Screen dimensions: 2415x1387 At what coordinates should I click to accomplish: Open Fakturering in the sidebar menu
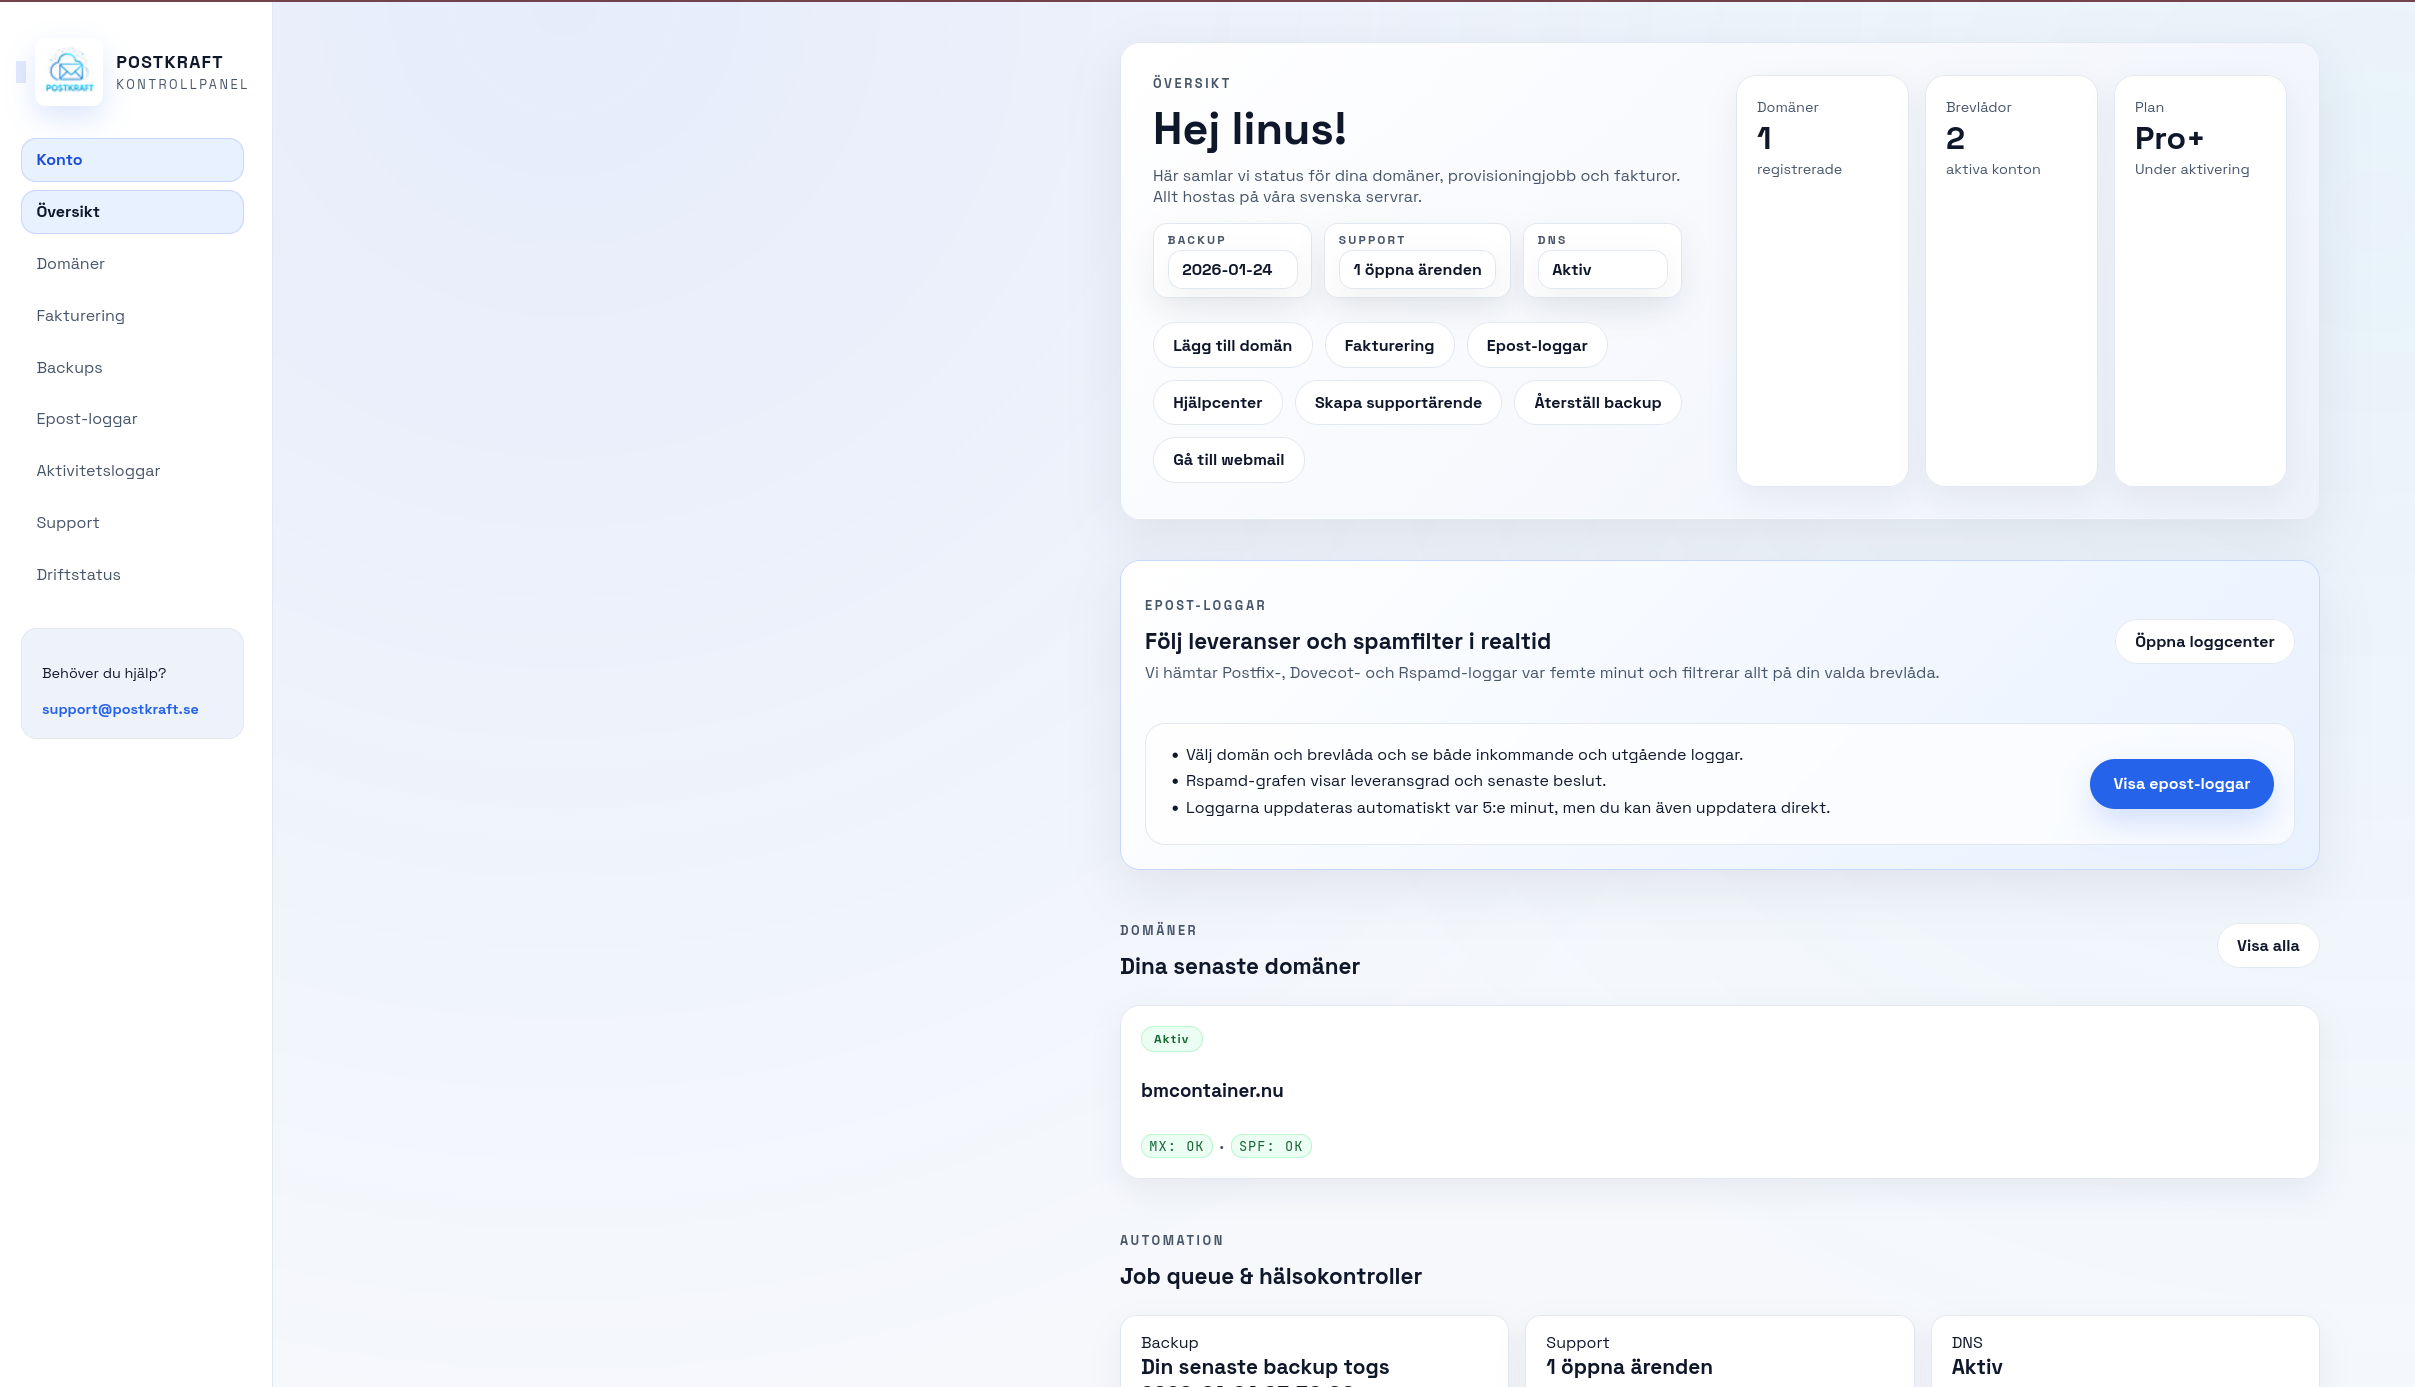pos(80,316)
